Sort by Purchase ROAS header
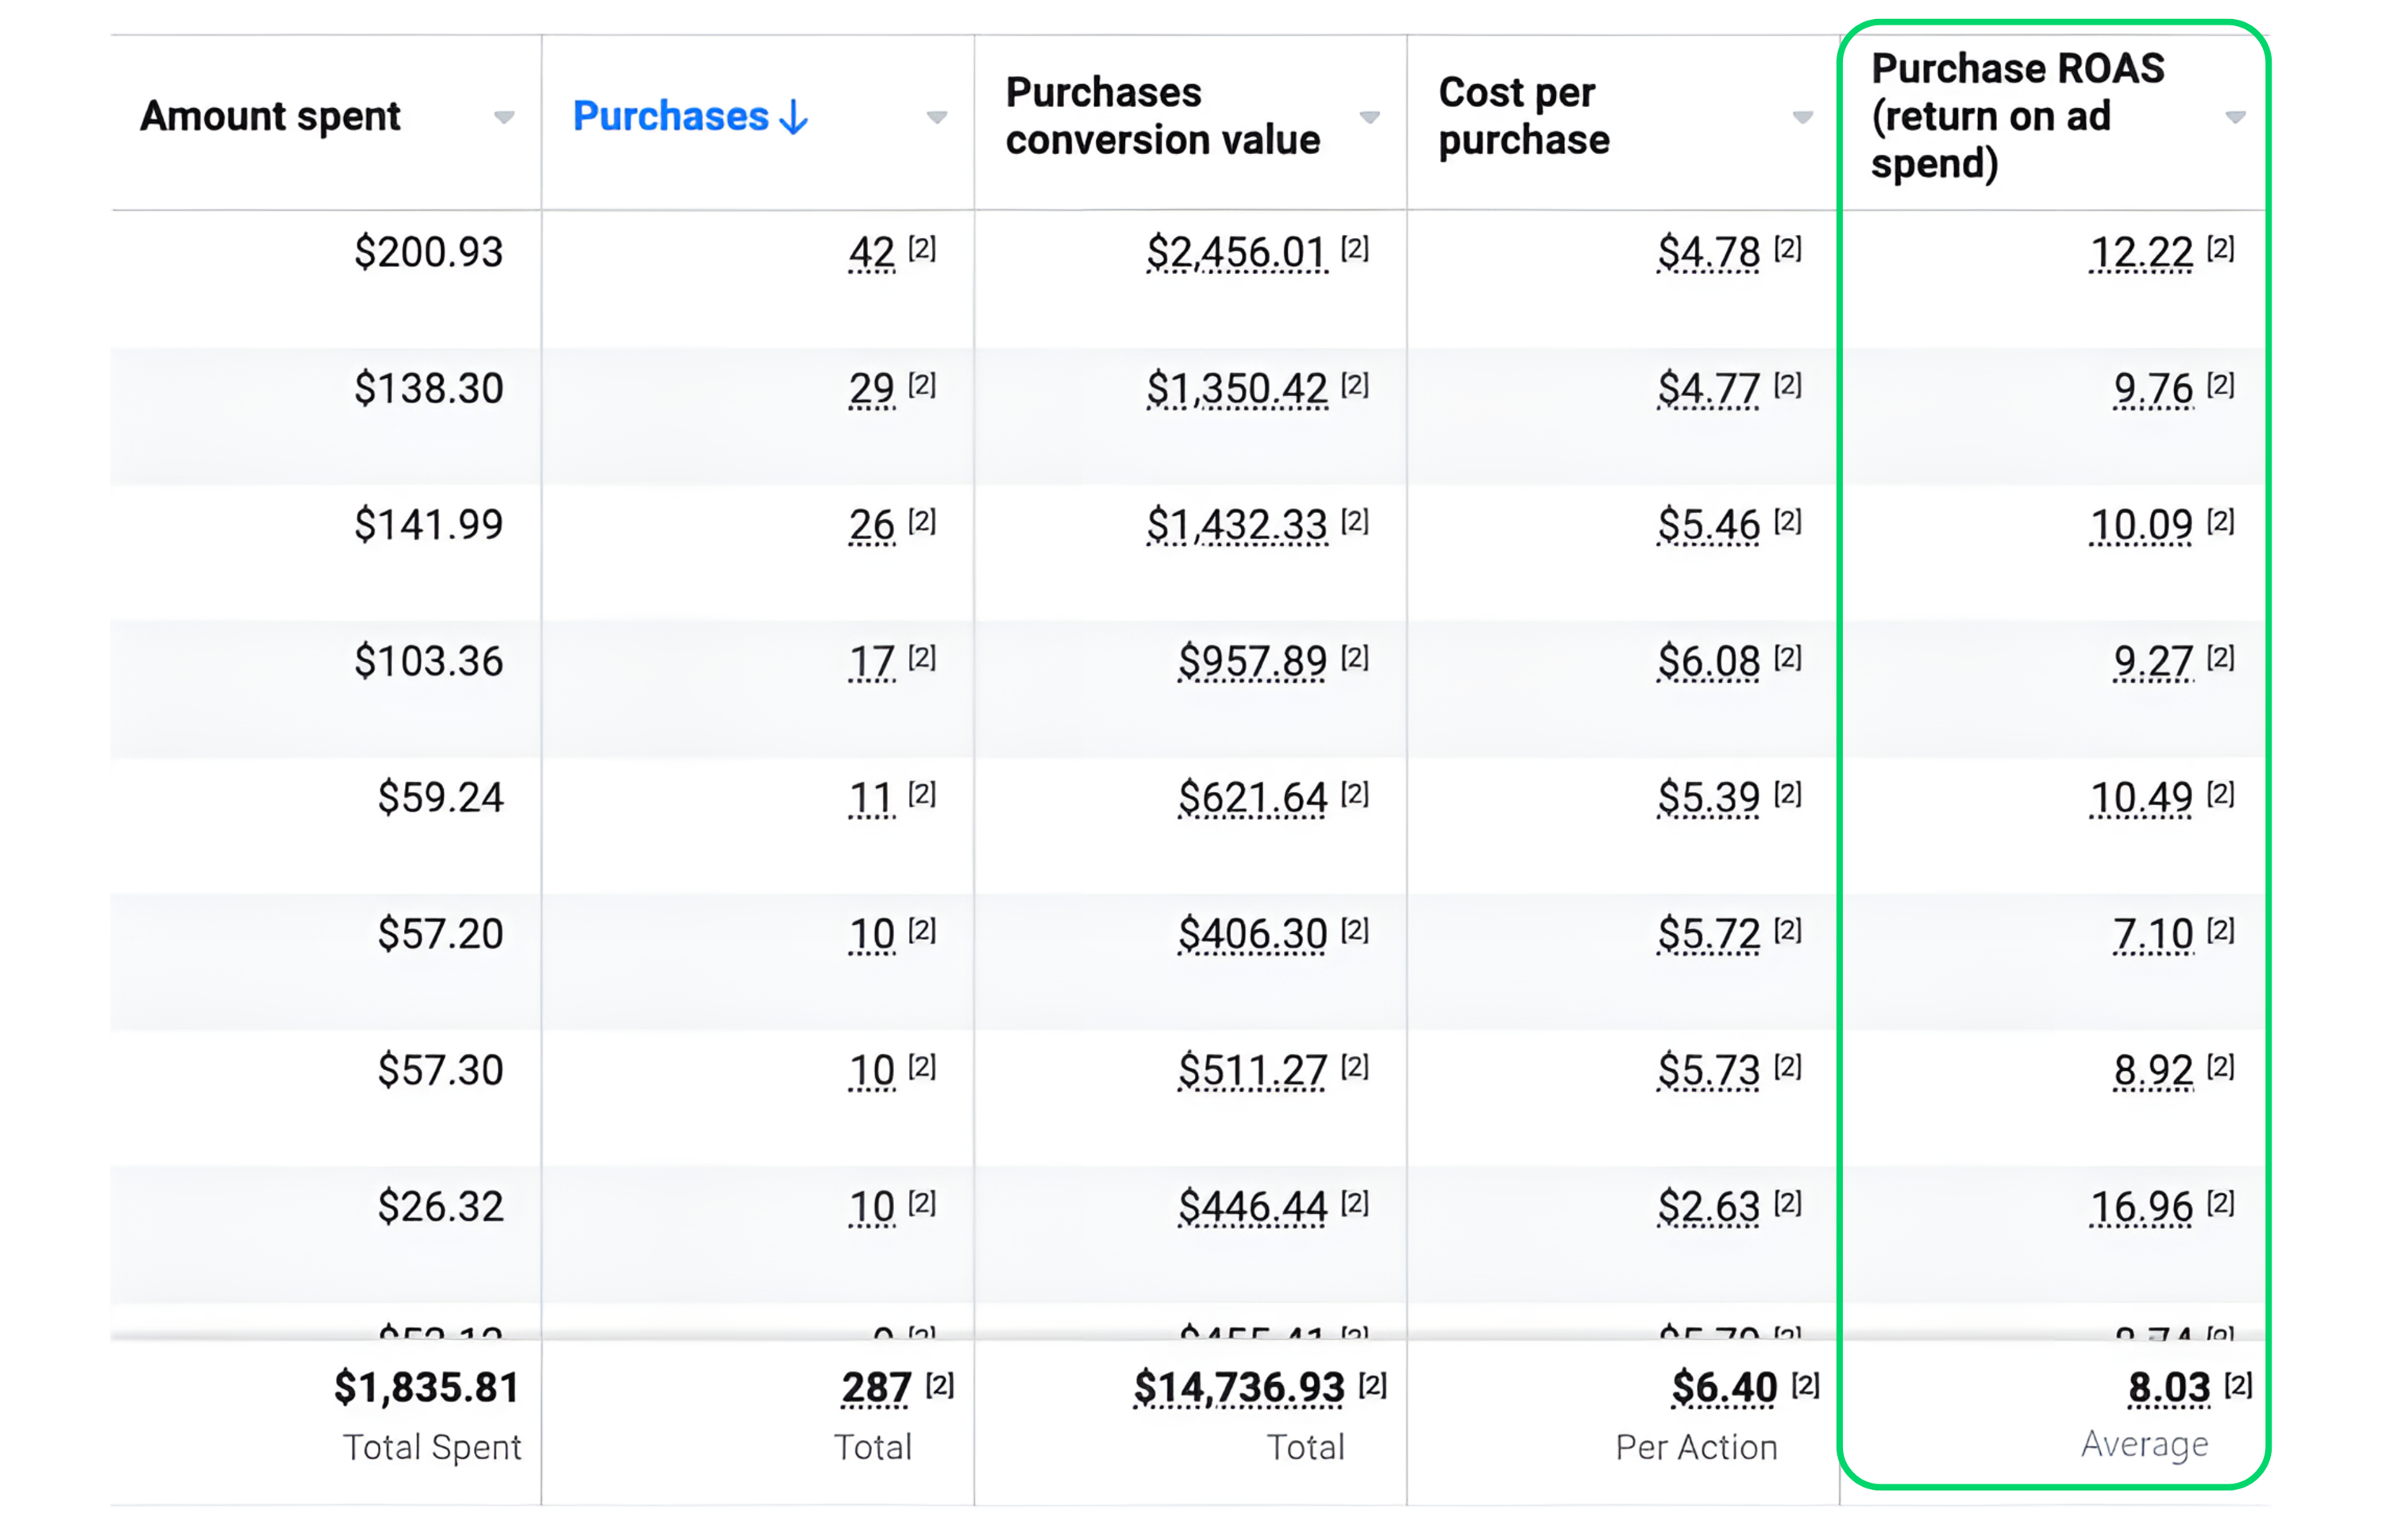Viewport: 2382px width, 1540px height. coord(2018,116)
